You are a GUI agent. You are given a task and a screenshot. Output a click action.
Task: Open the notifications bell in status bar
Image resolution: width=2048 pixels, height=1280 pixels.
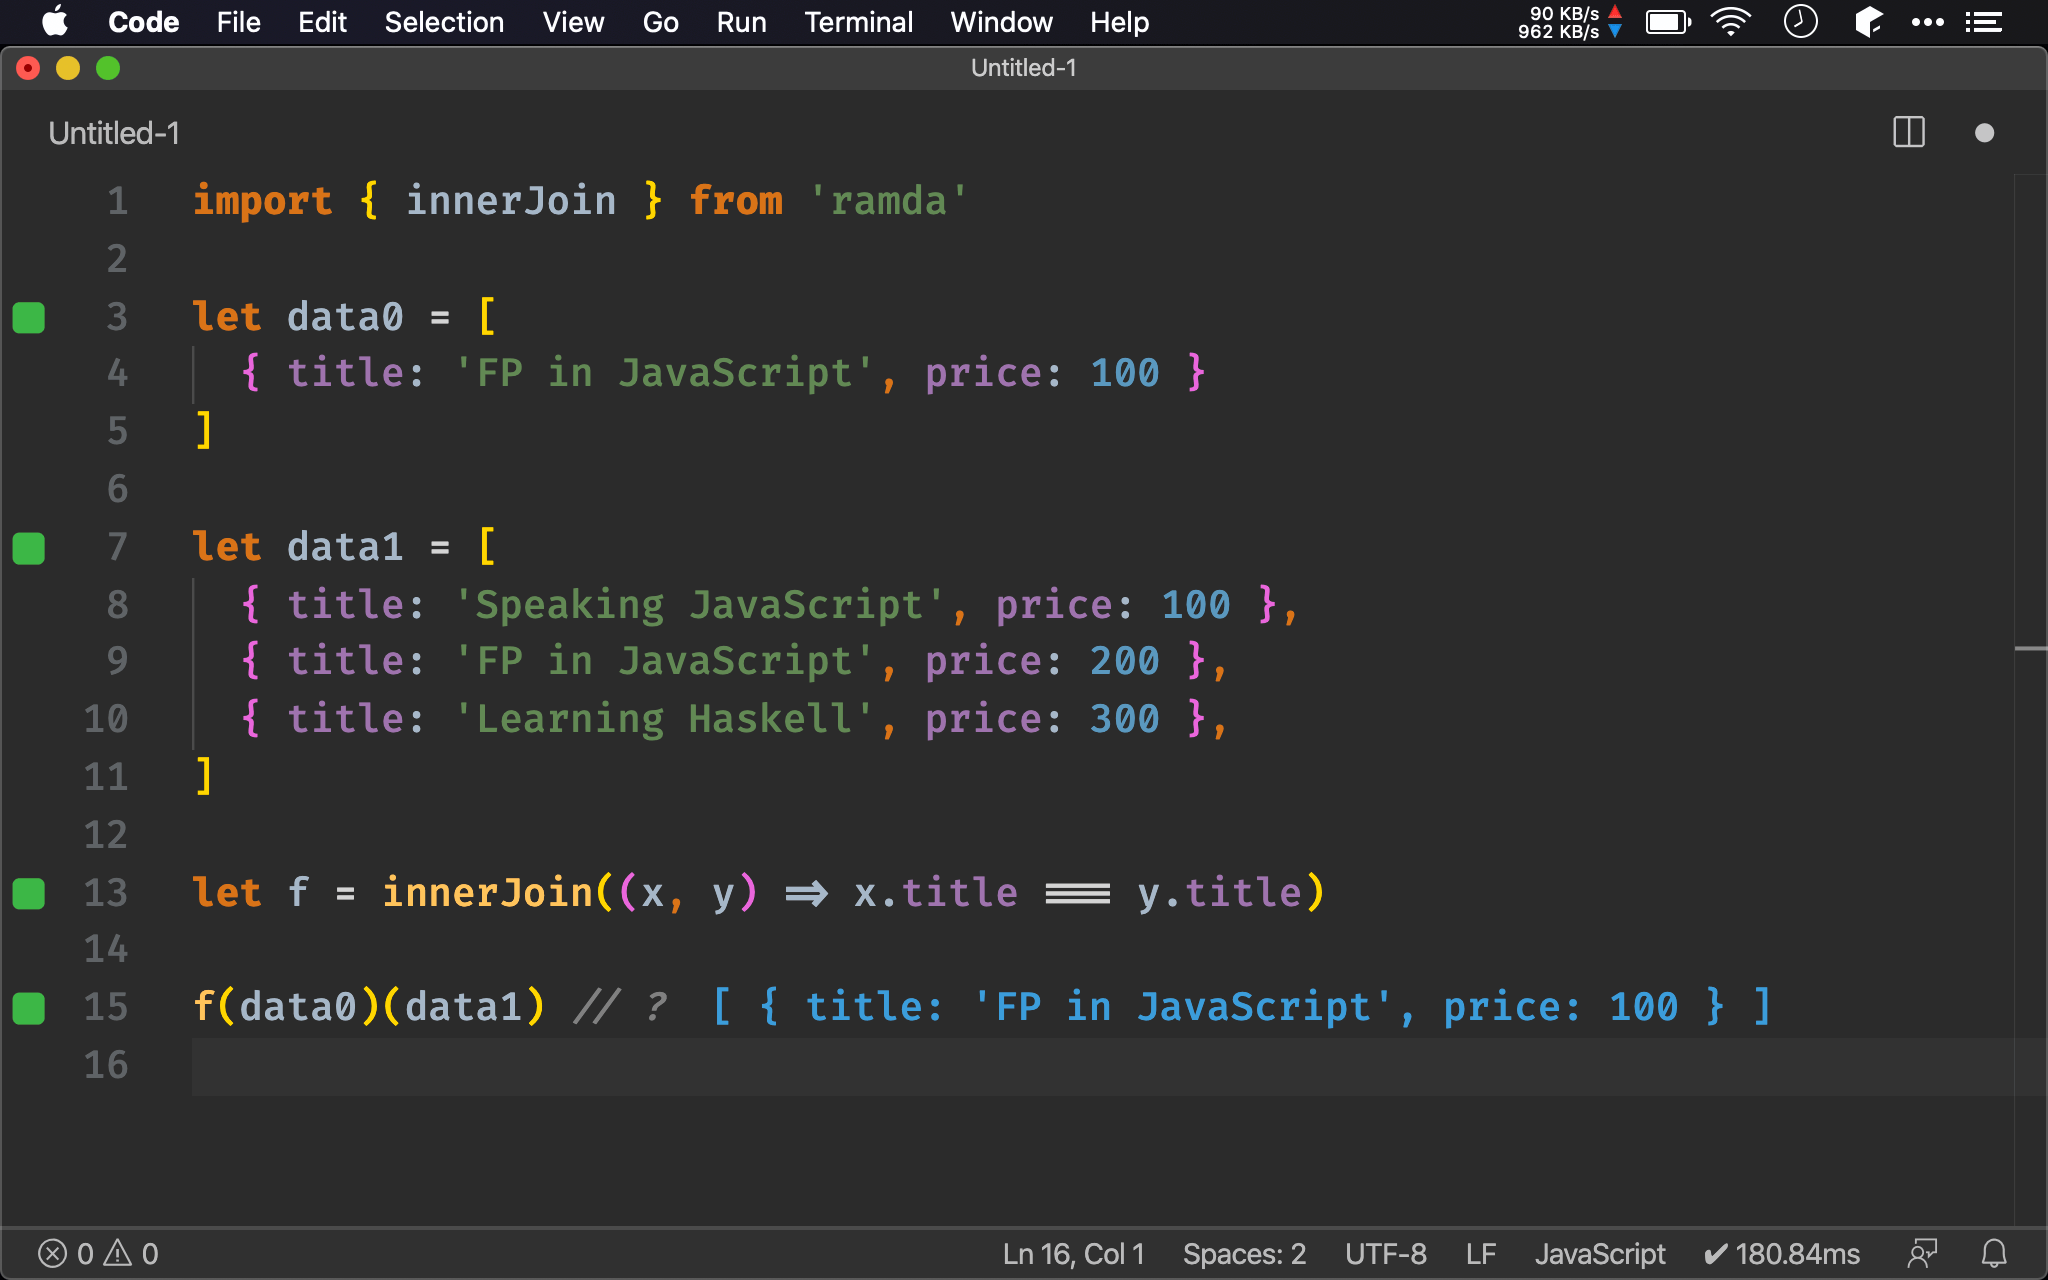1994,1254
